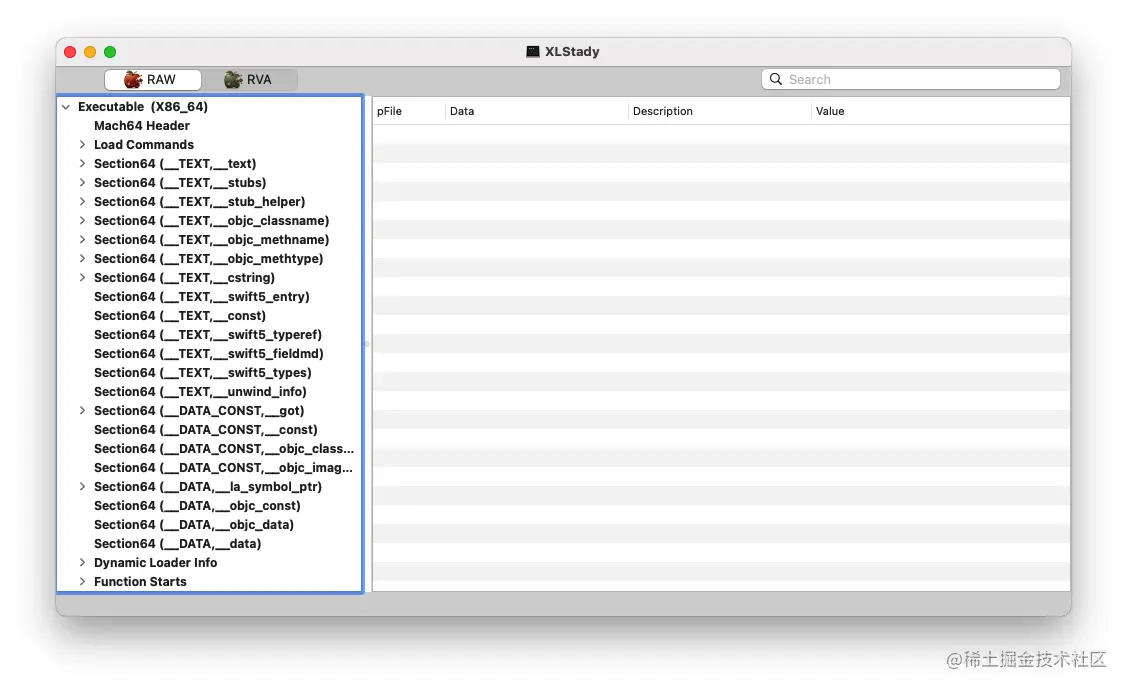Expand Section64 (__TEXT,__objc_methname) chevron
Screen dimensions: 1127x690
(x=82, y=240)
